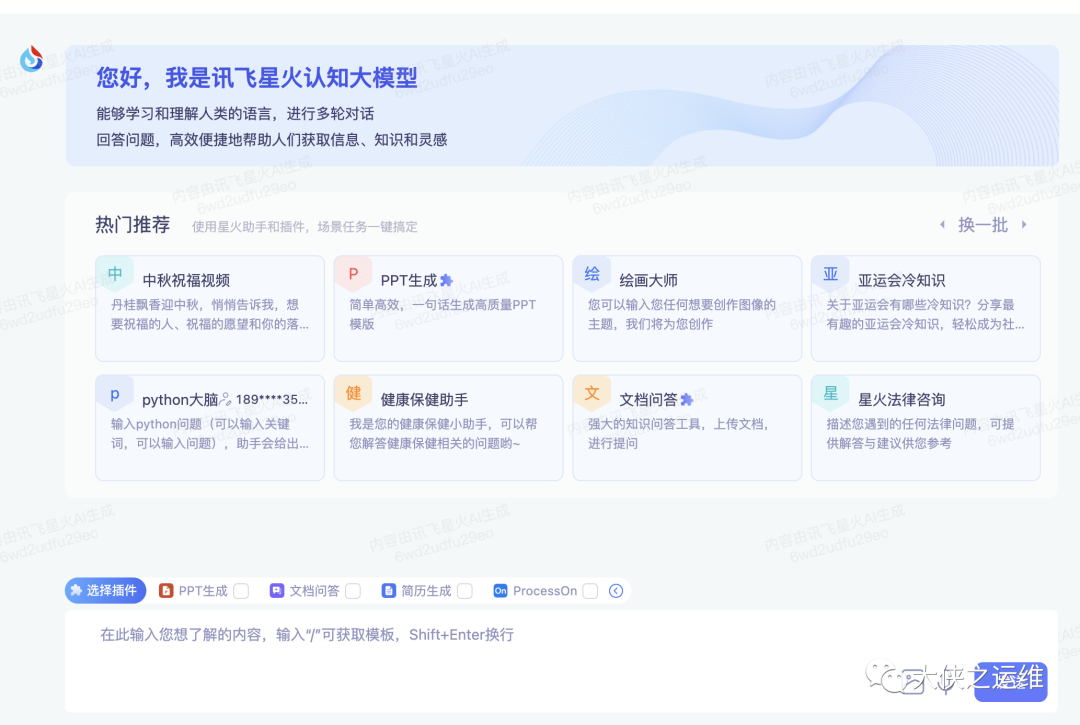Toggle the ProcessOn plugin checkbox
Screen dimensions: 1080x725
point(590,591)
